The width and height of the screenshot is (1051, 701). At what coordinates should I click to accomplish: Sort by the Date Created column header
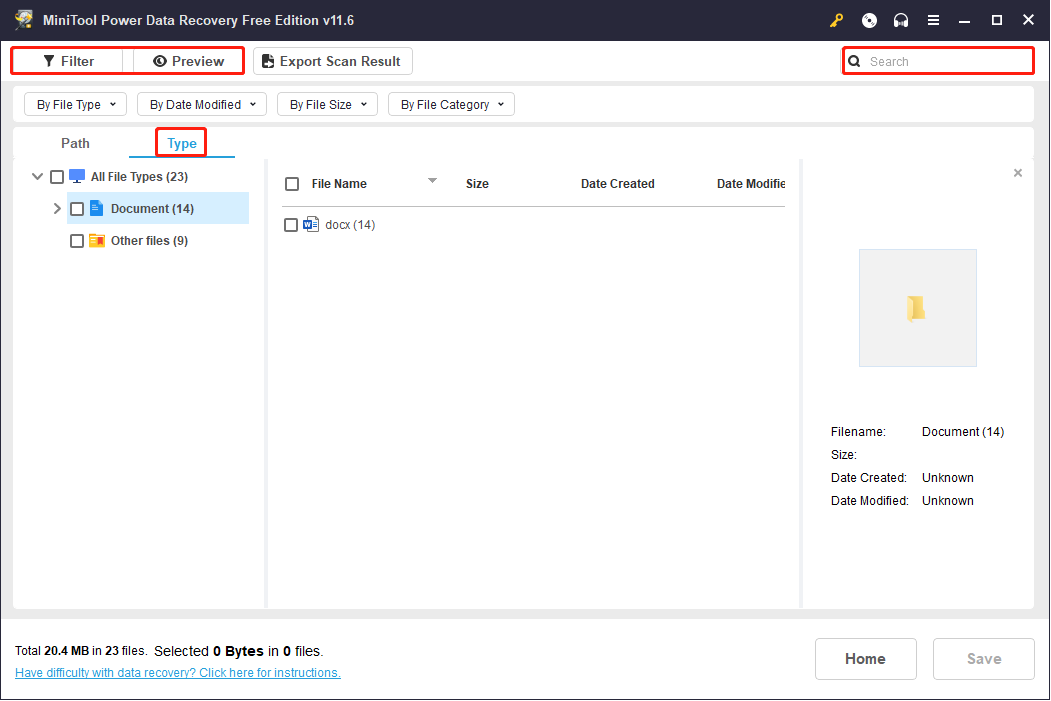(x=617, y=184)
